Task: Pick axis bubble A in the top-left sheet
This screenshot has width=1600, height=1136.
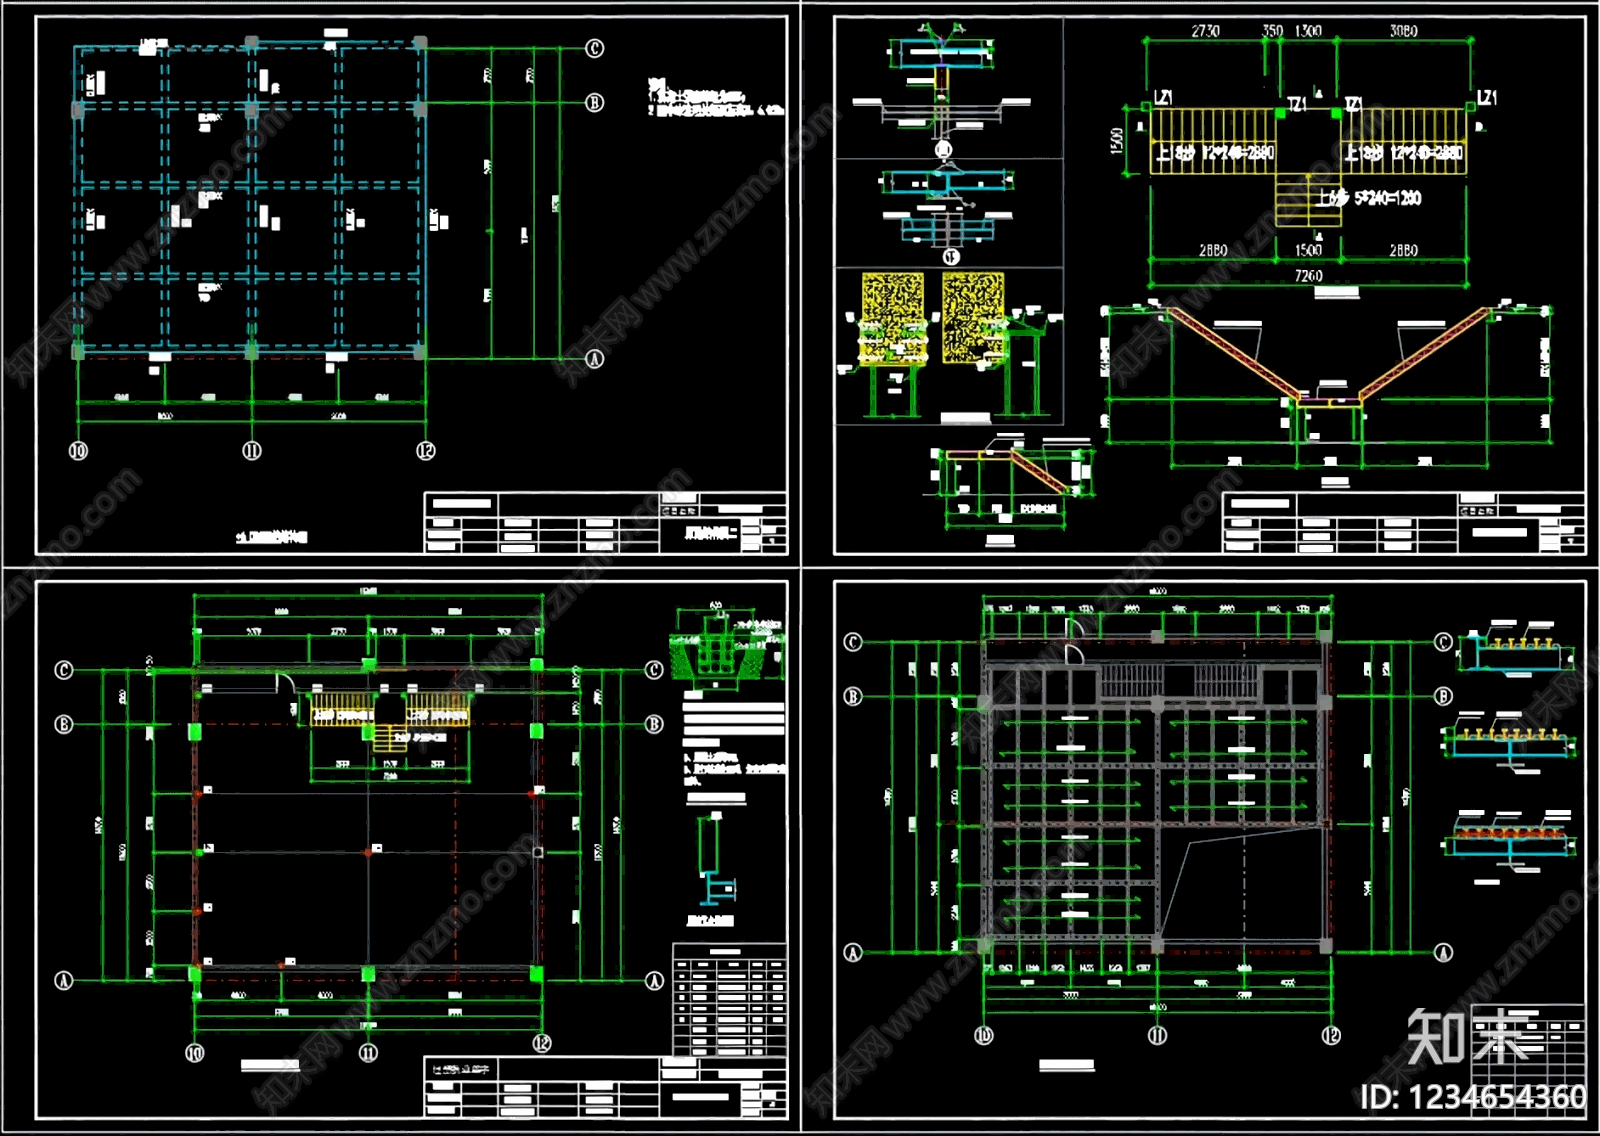Action: click(594, 358)
